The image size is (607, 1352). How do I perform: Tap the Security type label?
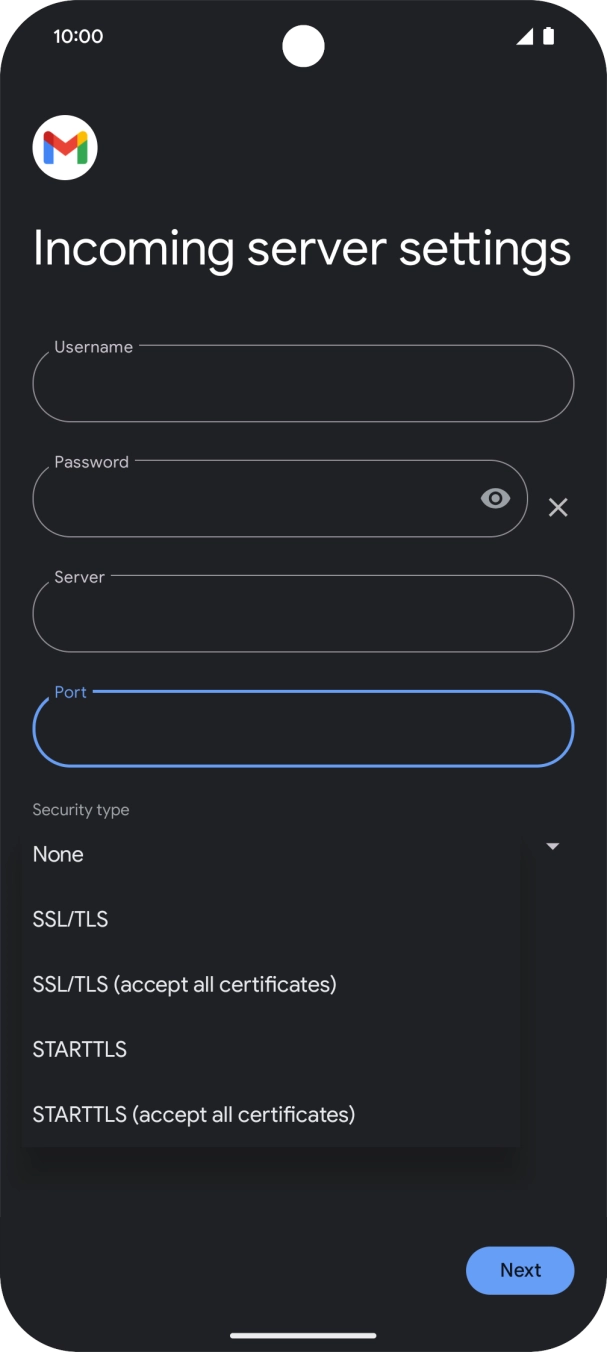point(81,810)
